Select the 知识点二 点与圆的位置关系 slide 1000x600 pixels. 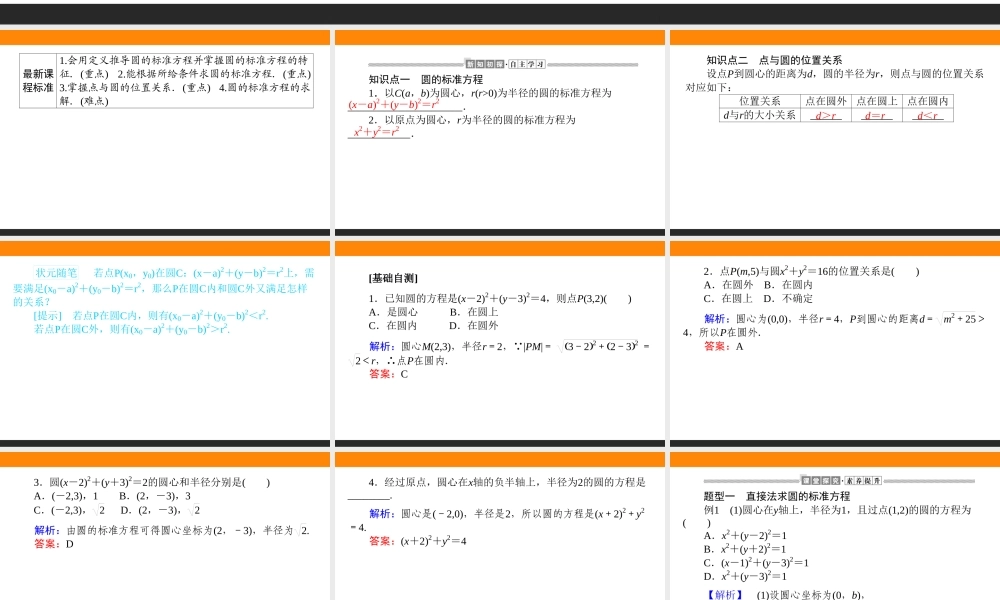835,133
